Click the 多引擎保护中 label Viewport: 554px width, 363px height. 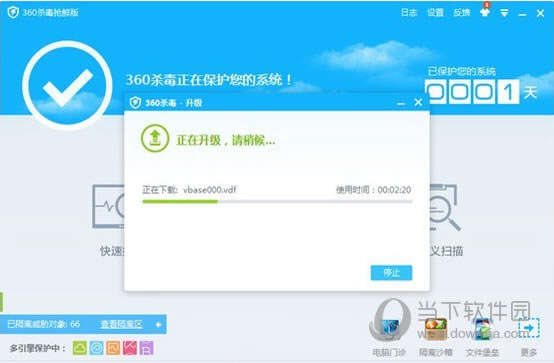pyautogui.click(x=37, y=349)
